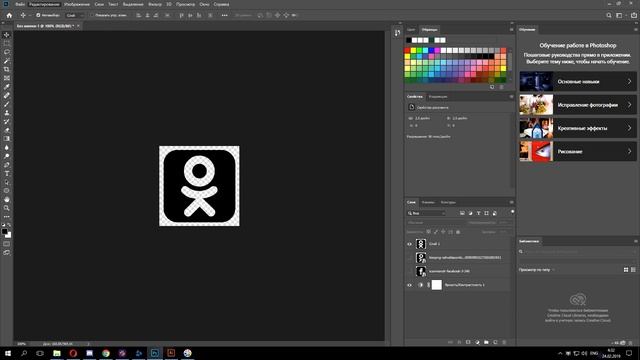This screenshot has width=640, height=360.
Task: Open the Swatches panel menu
Action: [511, 29]
